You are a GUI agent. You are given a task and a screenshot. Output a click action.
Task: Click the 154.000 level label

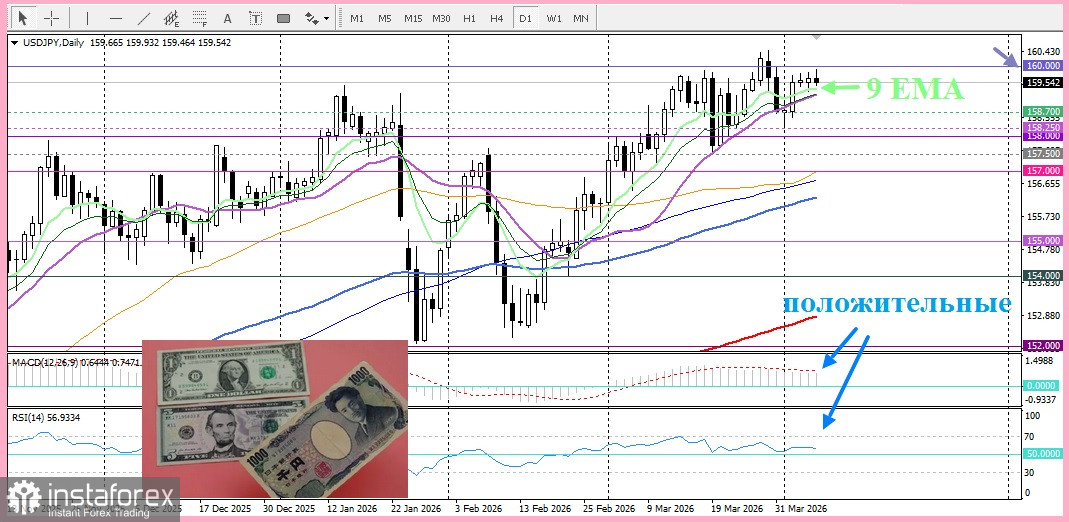tap(1043, 275)
